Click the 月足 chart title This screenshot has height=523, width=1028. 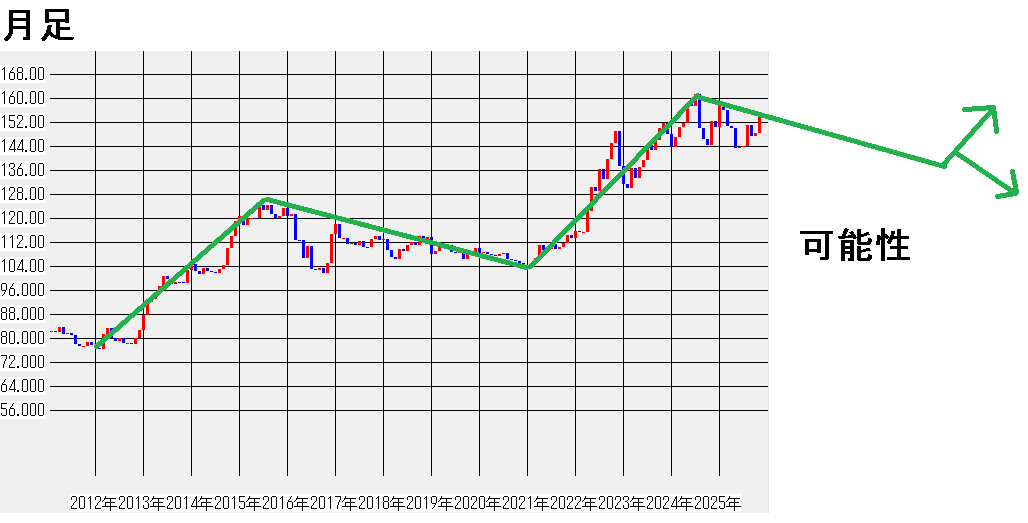[38, 24]
